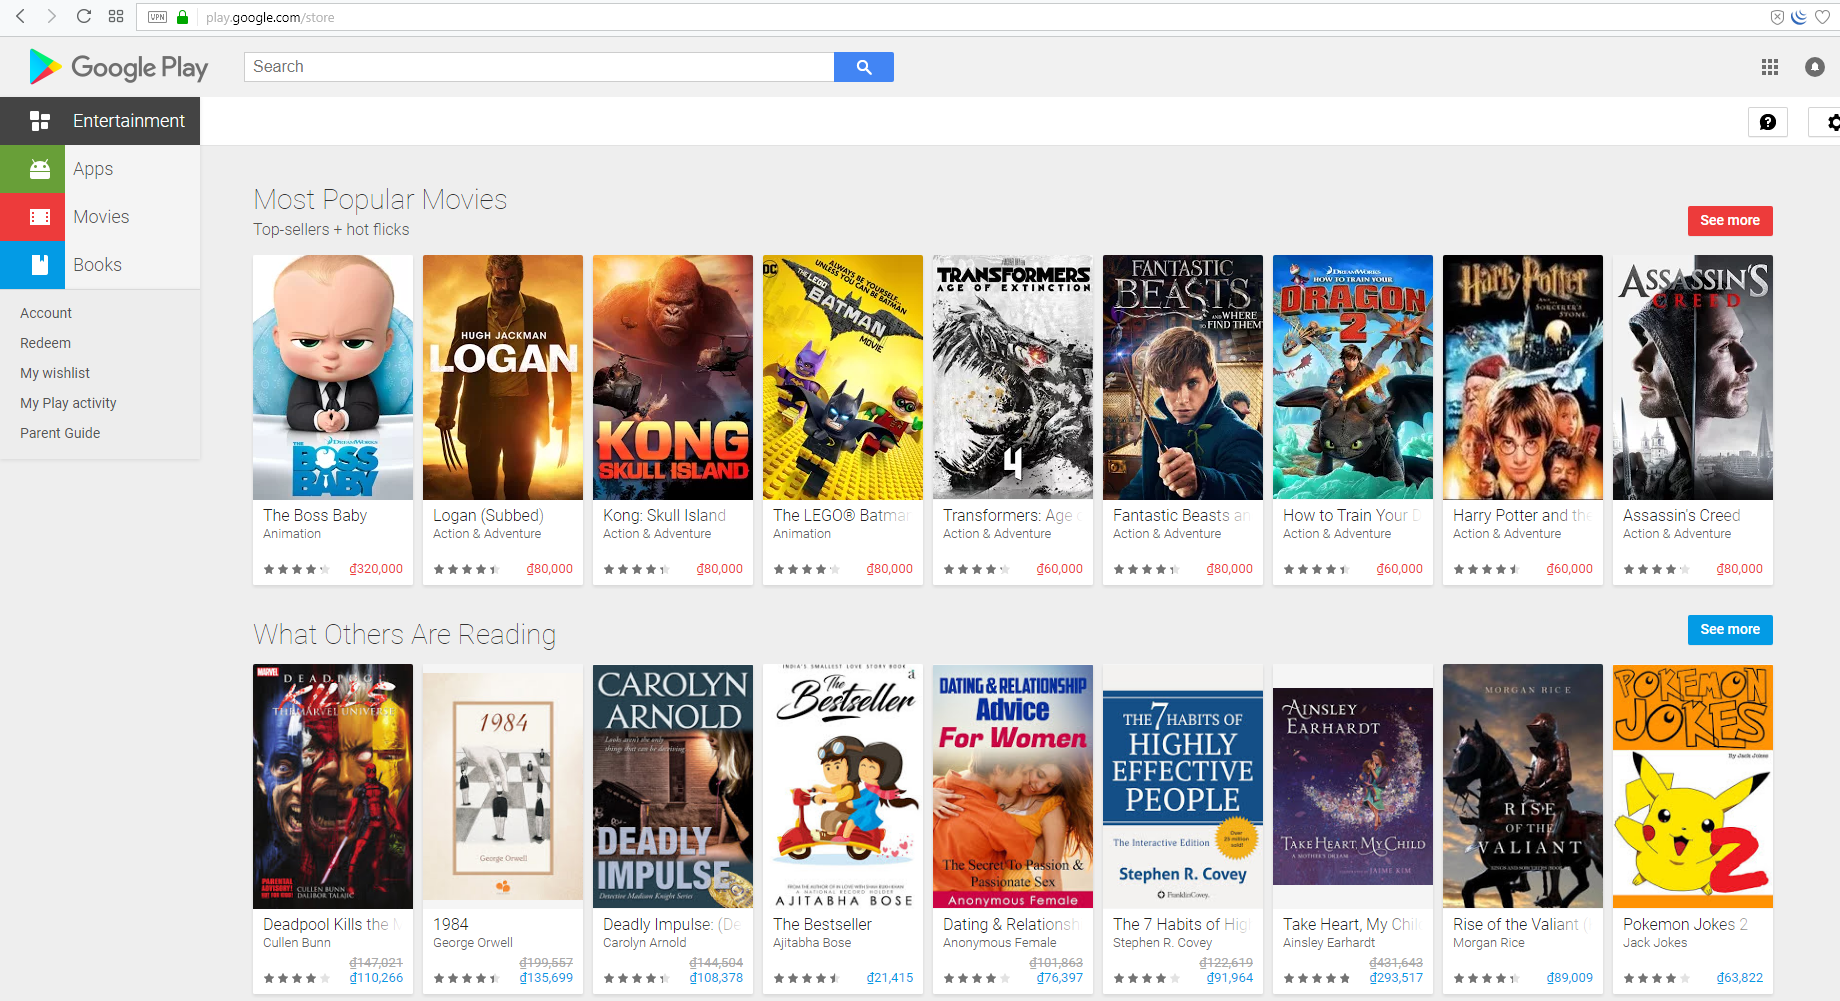Image resolution: width=1840 pixels, height=1001 pixels.
Task: Open The LEGO Batman Movie poster
Action: [843, 377]
